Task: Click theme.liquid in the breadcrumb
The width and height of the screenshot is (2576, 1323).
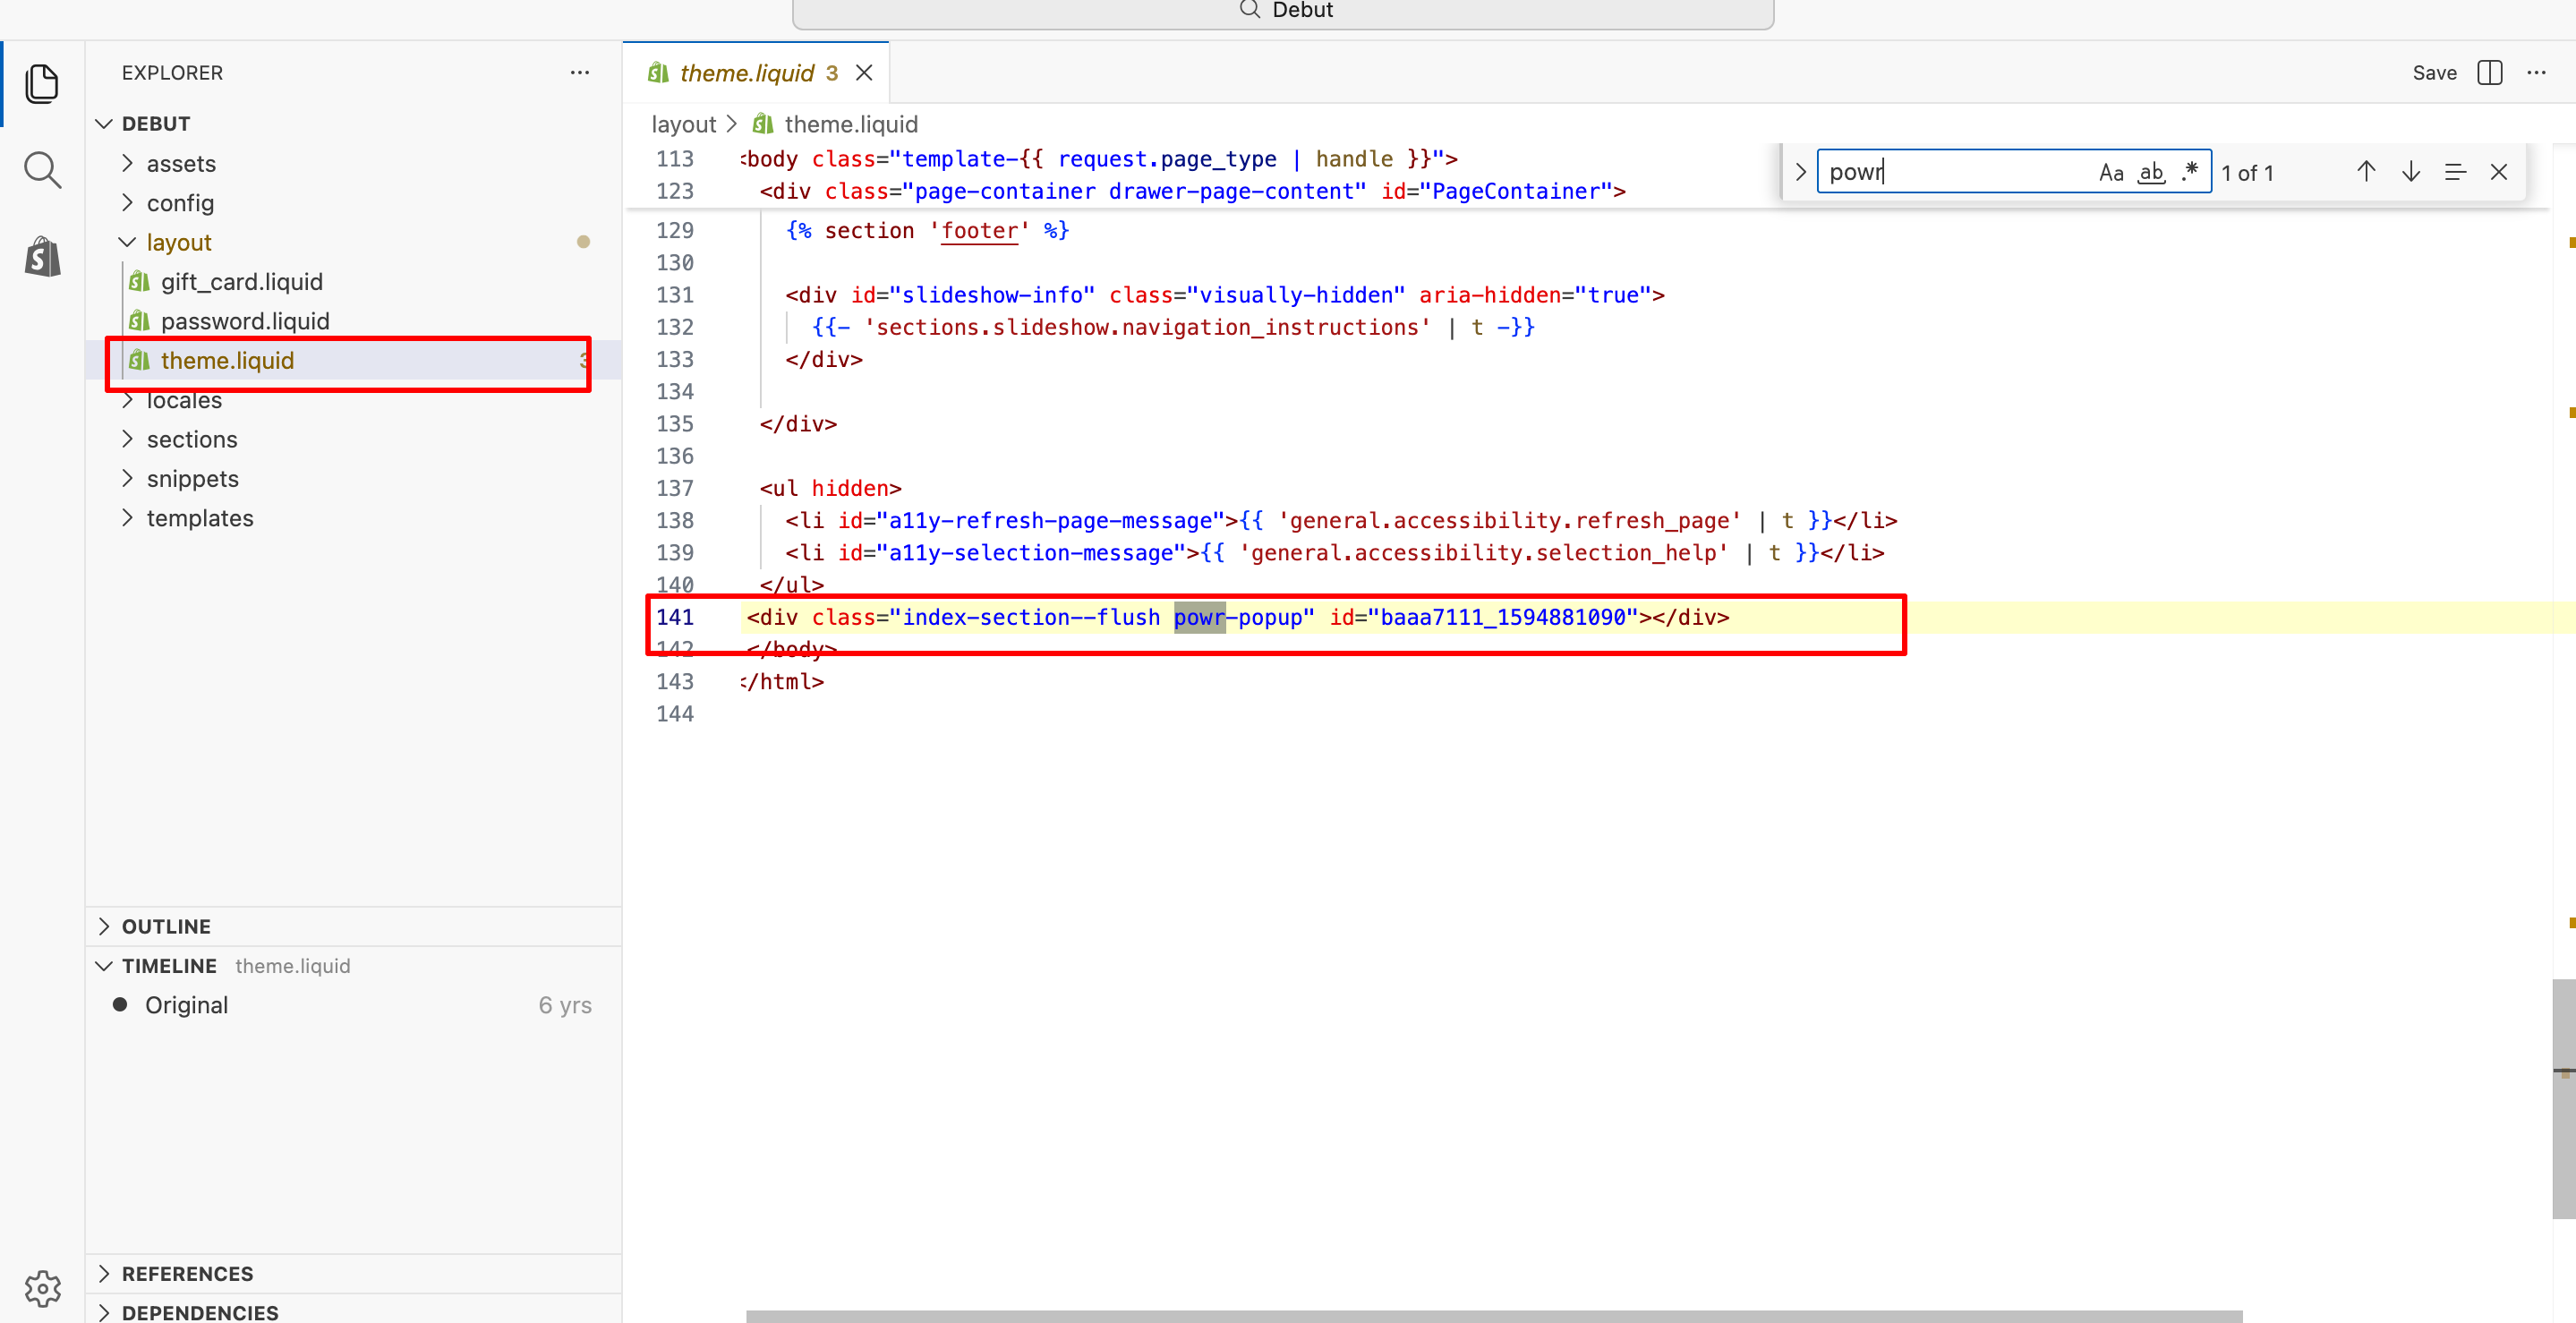Action: [850, 125]
